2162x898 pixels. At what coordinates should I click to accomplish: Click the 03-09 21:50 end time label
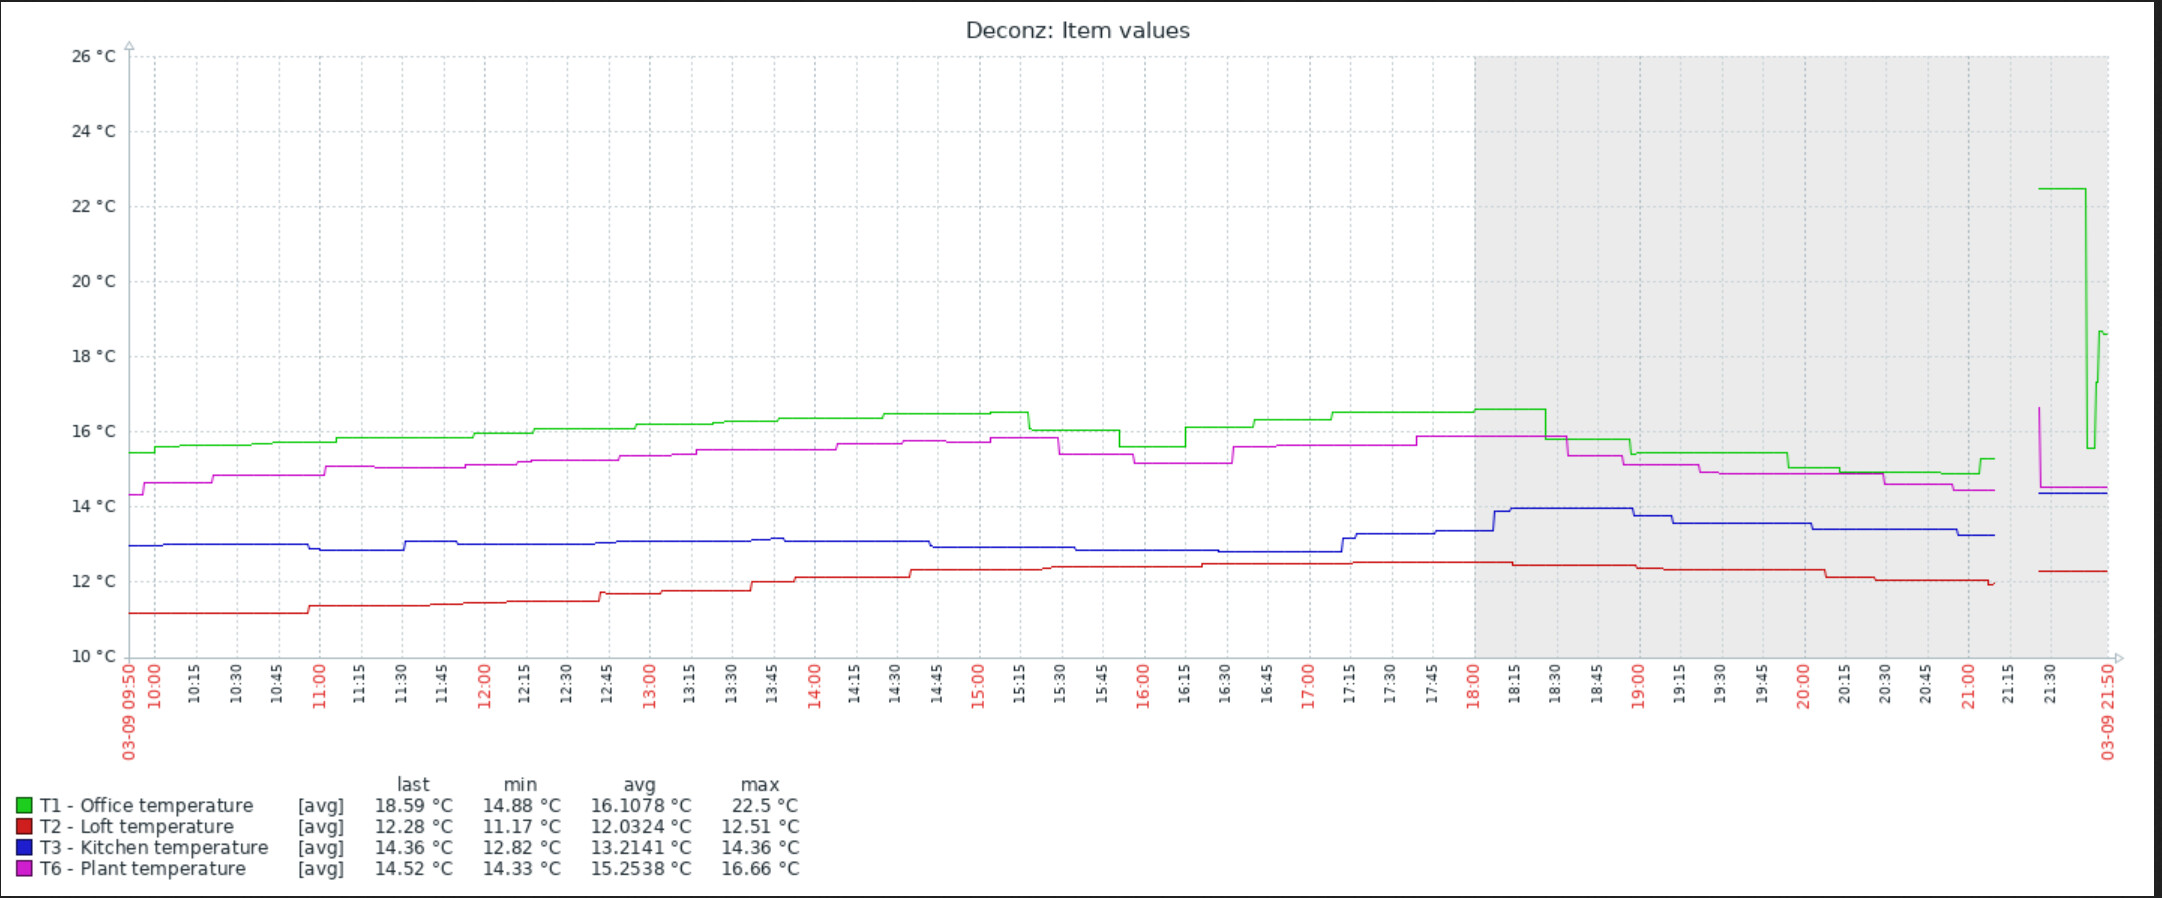2108,710
